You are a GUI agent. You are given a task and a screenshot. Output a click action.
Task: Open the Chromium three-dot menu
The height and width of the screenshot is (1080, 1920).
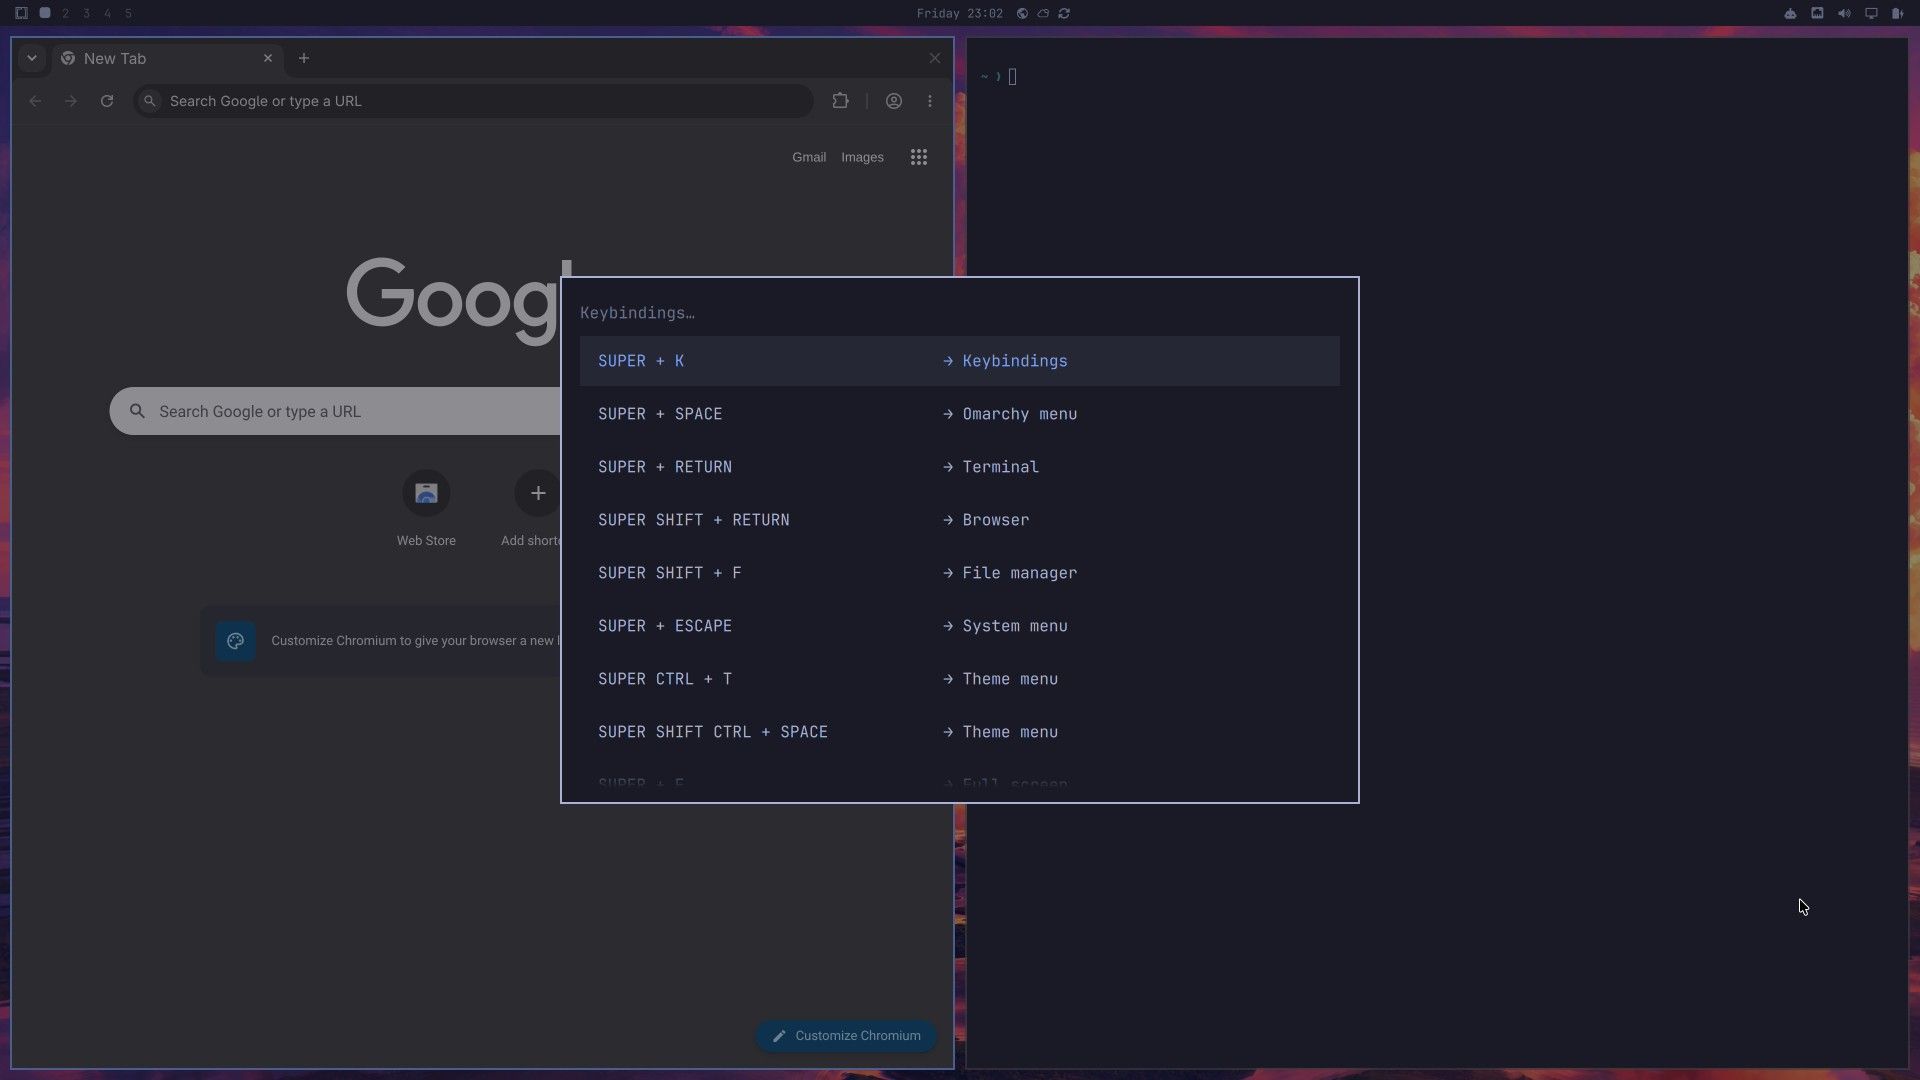pyautogui.click(x=930, y=101)
